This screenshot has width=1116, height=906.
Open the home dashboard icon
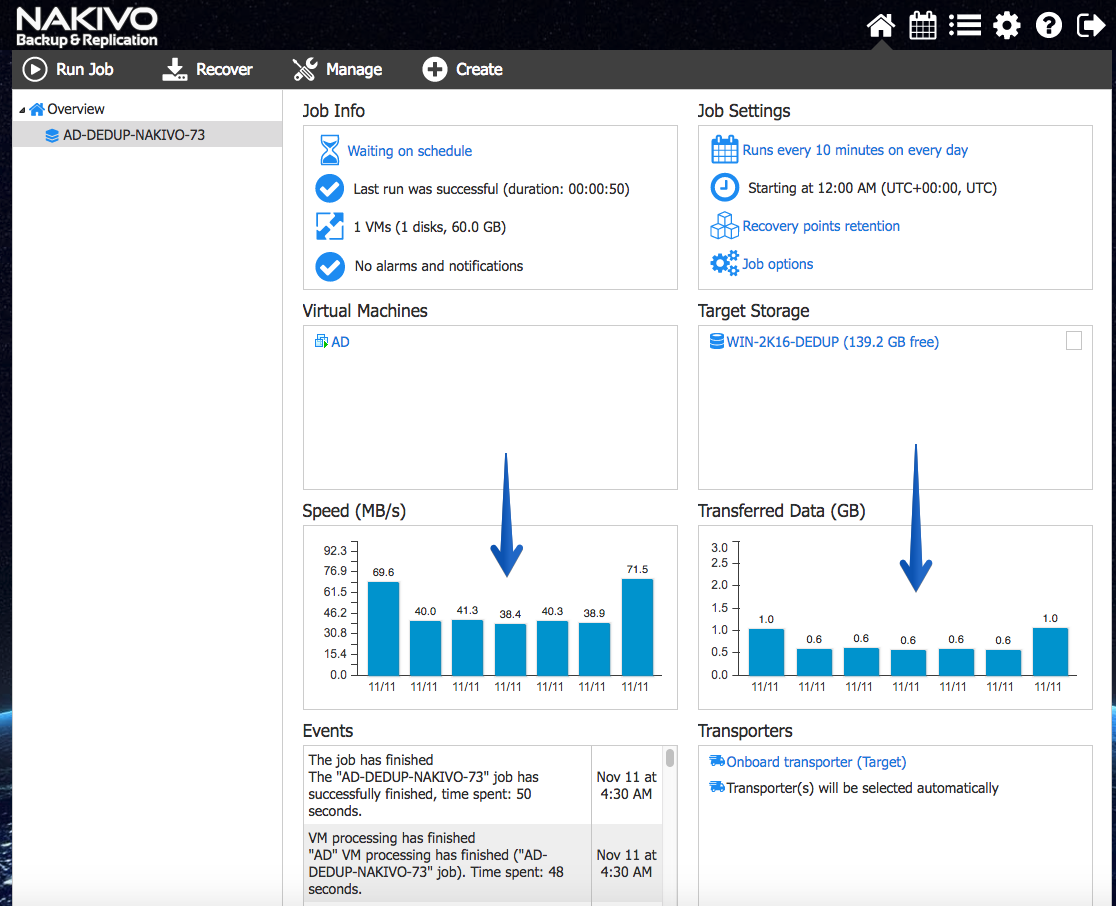pos(880,26)
